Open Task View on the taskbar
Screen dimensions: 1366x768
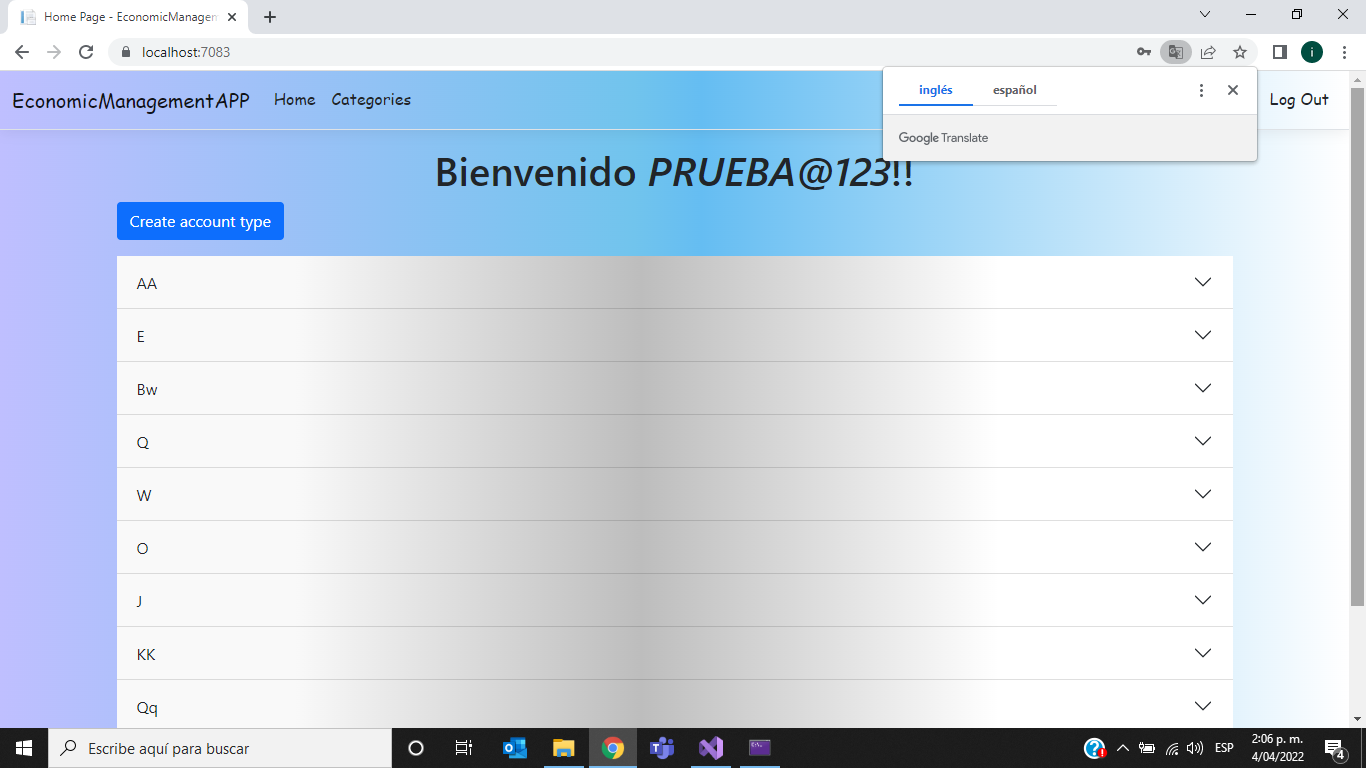pyautogui.click(x=464, y=748)
